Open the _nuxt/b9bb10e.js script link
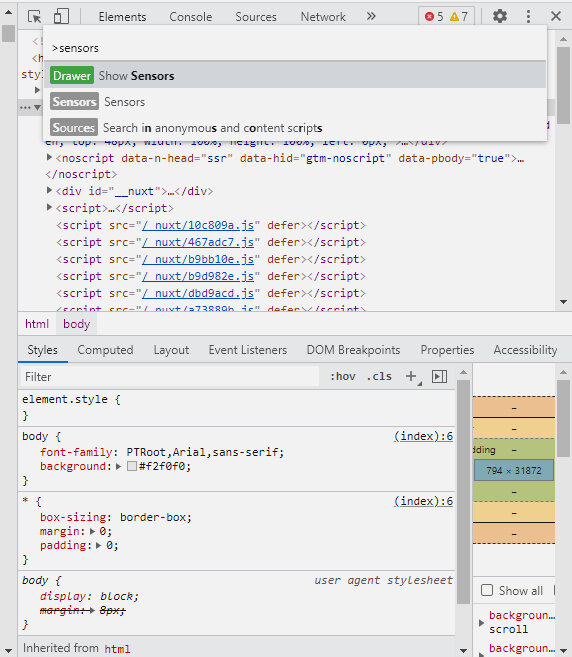The height and width of the screenshot is (657, 572). click(x=198, y=259)
